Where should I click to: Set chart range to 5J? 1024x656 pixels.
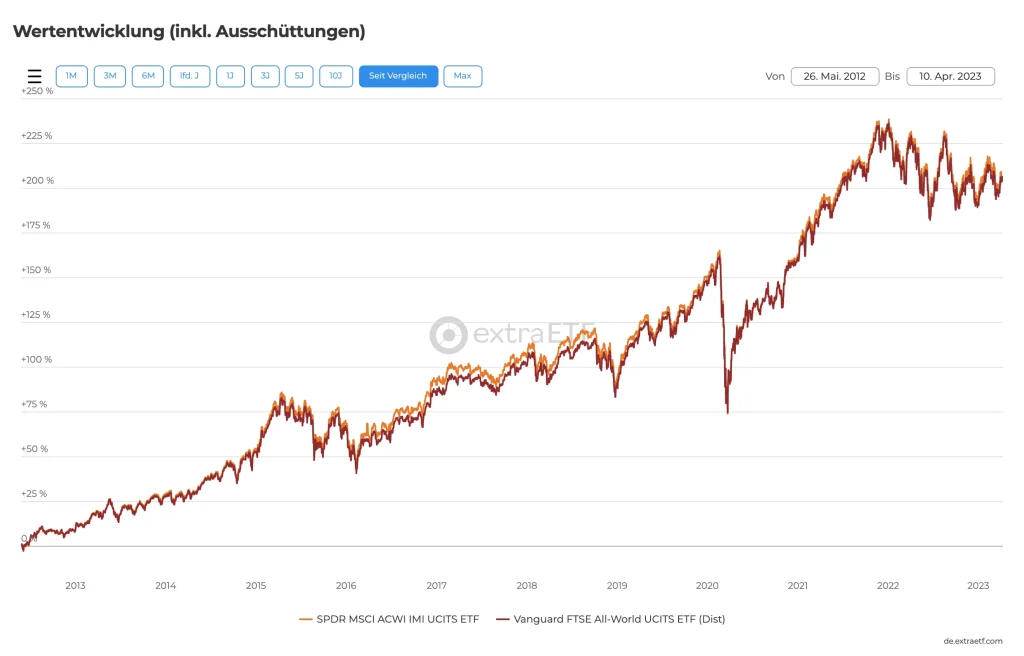299,76
